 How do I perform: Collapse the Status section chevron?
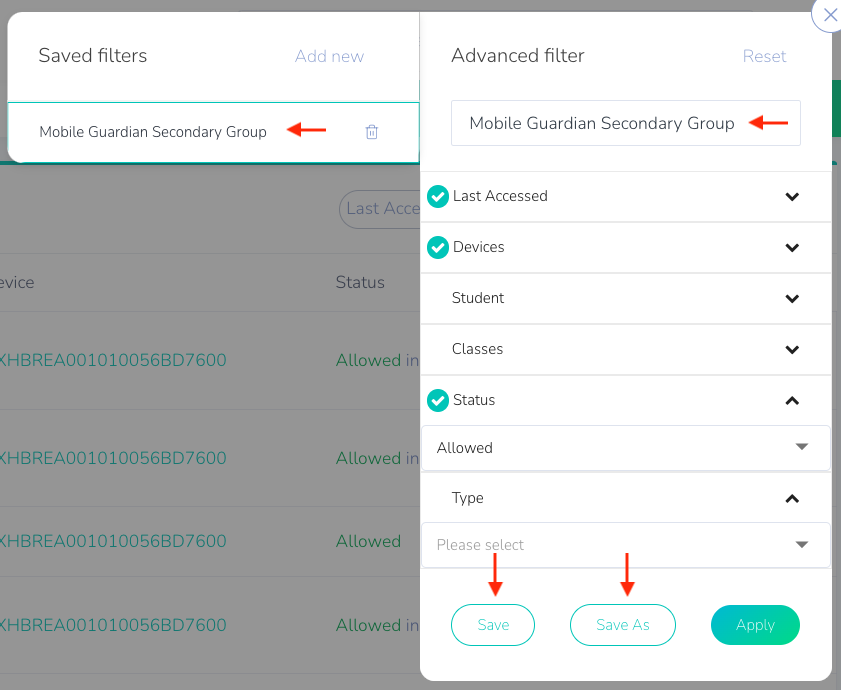[792, 400]
